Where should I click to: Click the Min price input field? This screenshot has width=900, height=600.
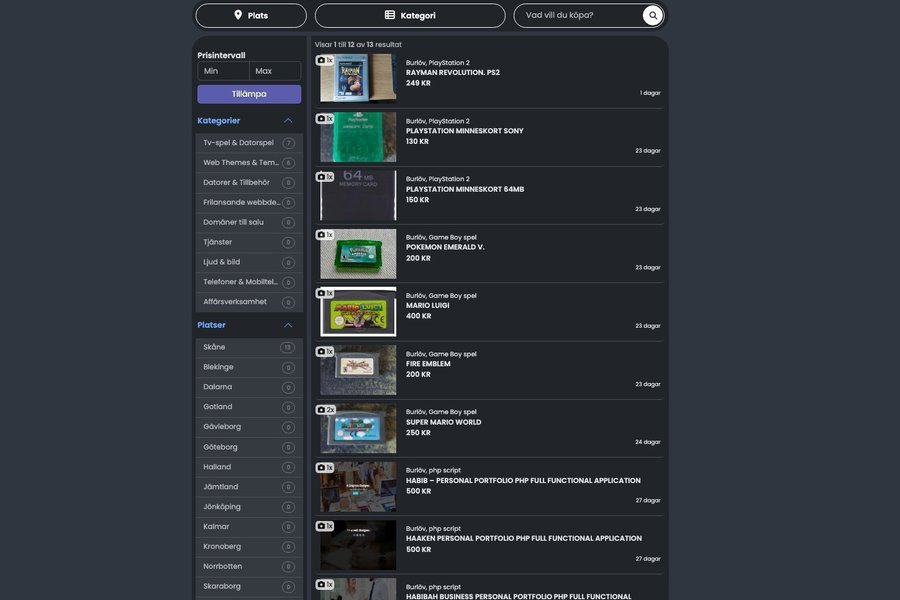(223, 71)
